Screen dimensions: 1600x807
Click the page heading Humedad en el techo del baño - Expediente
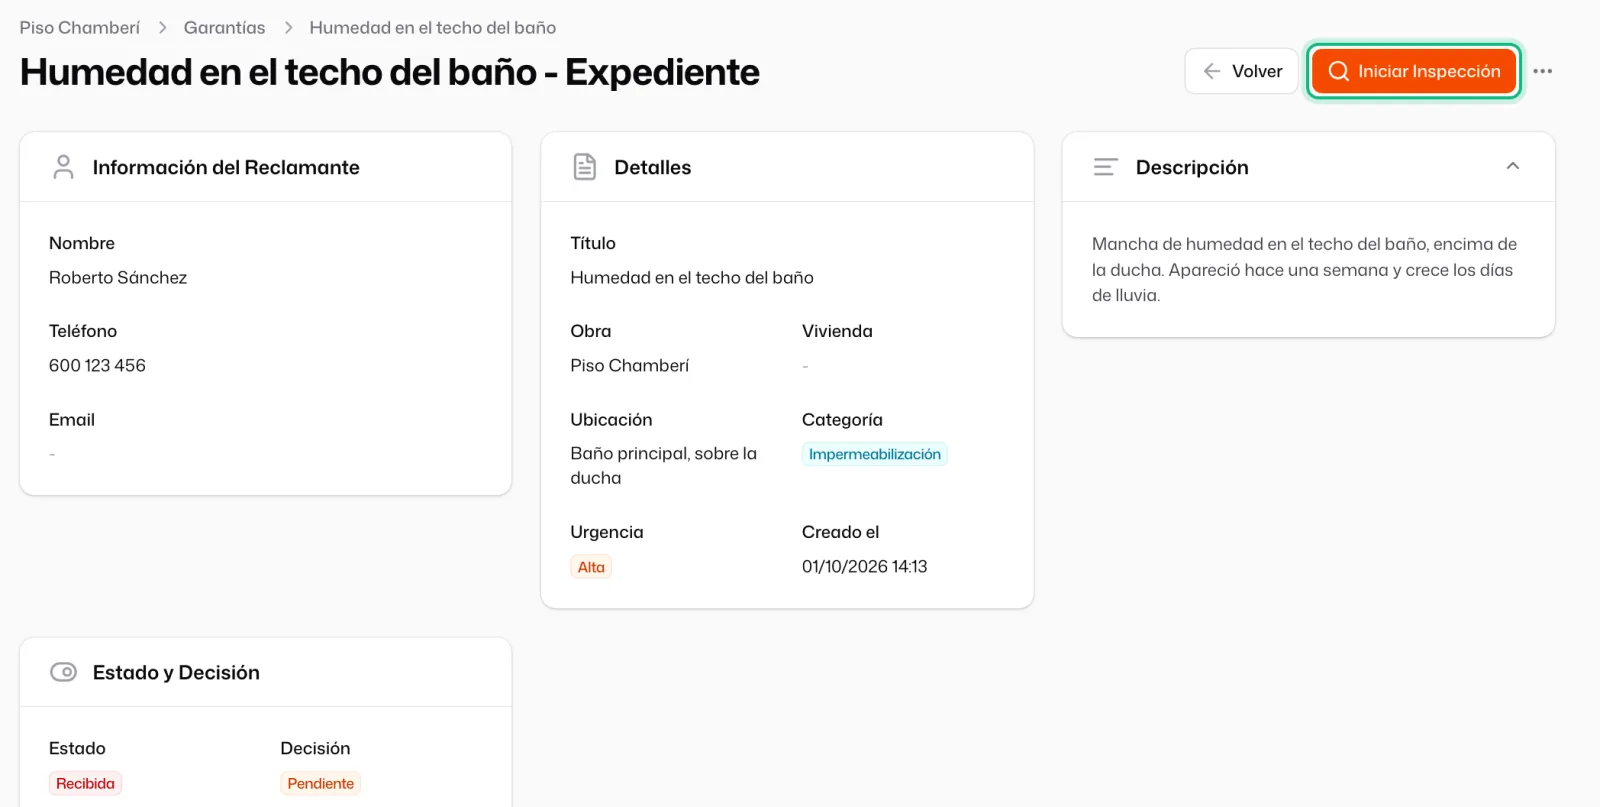click(x=390, y=72)
